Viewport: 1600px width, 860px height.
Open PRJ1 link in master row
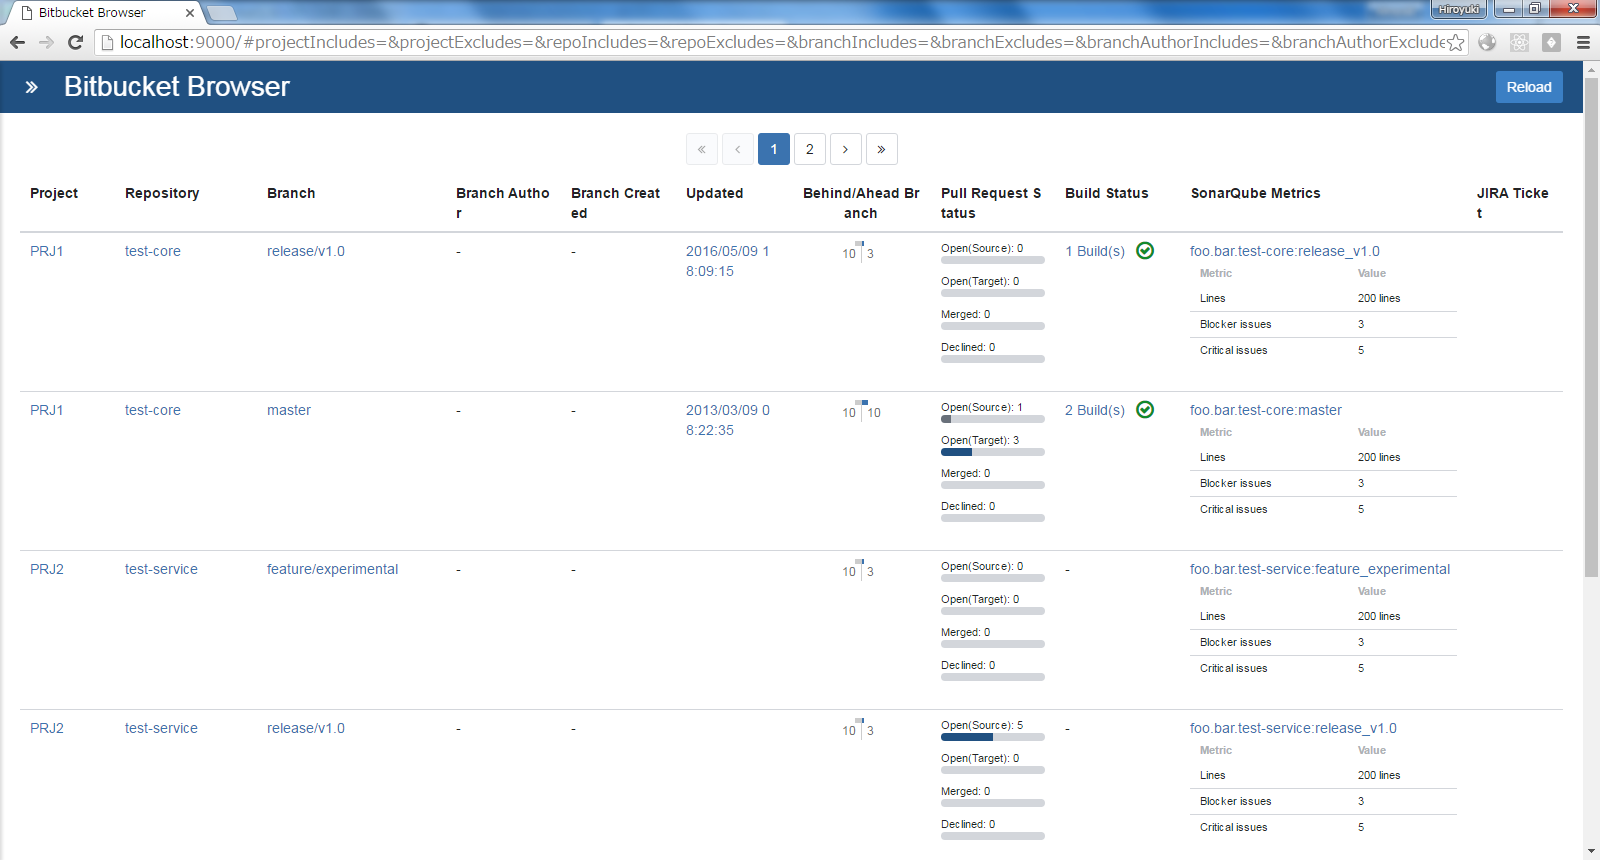tap(47, 410)
